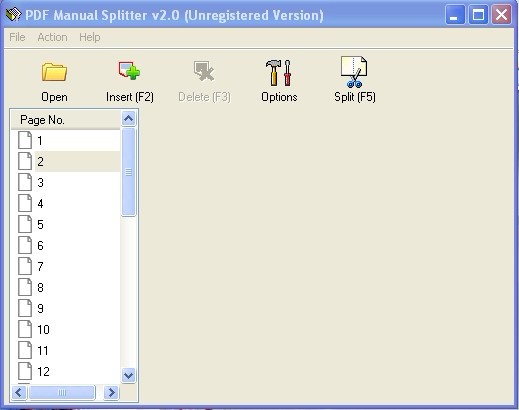Viewport: 519px width, 410px height.
Task: Close the PDF Manual Splitter window
Action: pyautogui.click(x=501, y=15)
